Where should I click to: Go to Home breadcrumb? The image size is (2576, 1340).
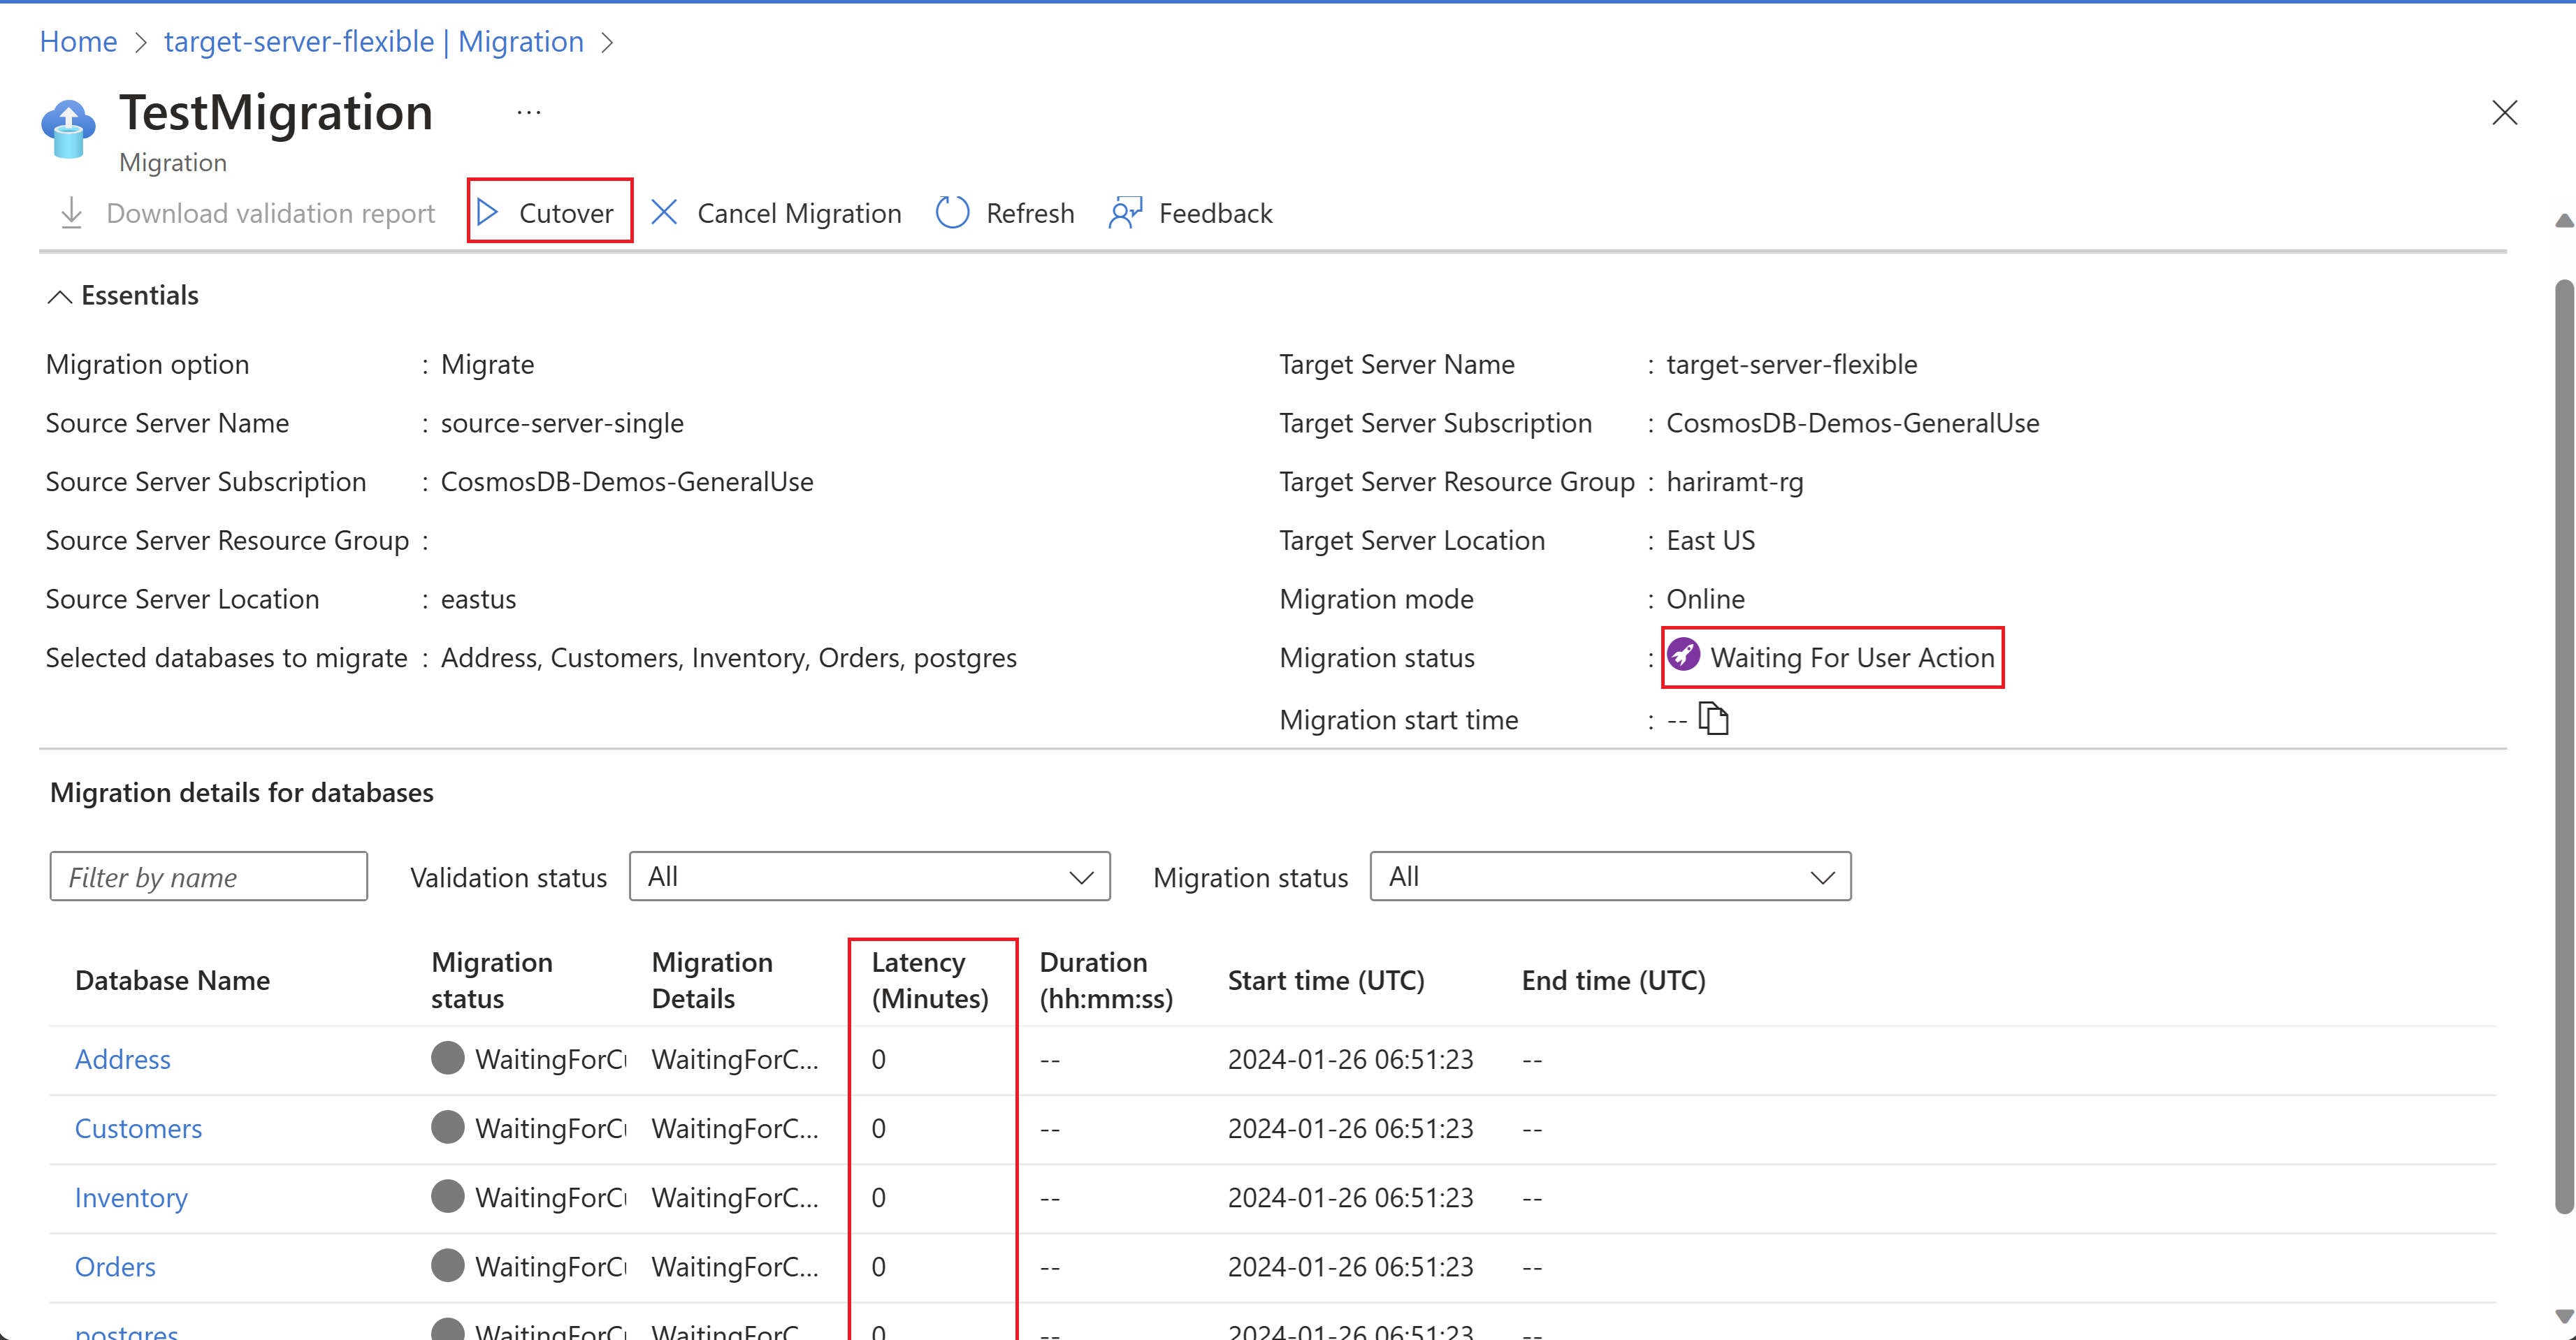[x=78, y=42]
